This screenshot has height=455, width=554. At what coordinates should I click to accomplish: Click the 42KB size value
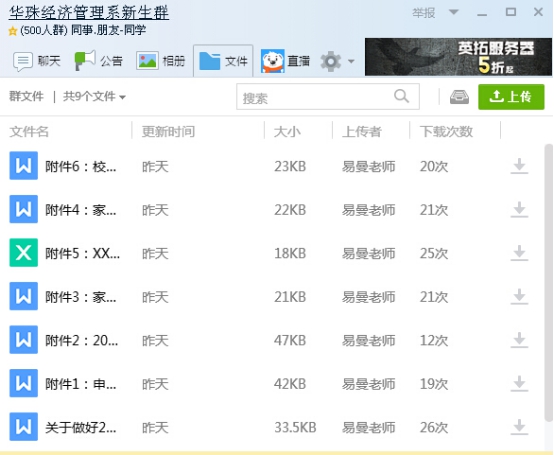290,384
